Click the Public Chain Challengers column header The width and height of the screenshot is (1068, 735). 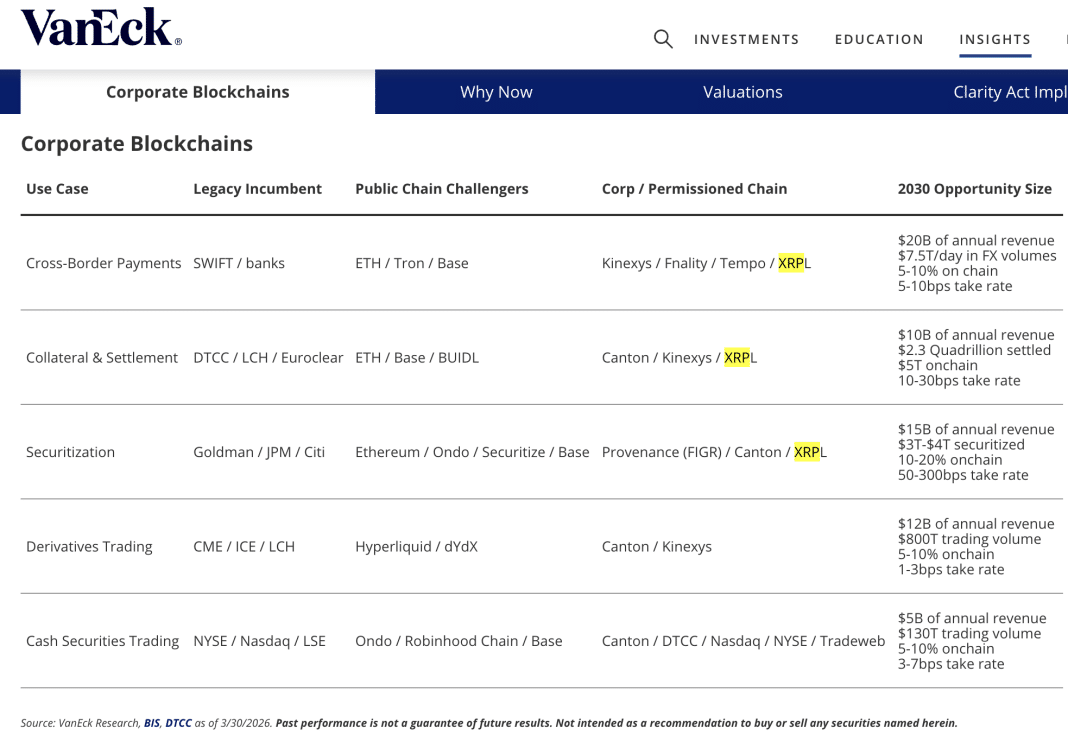point(441,189)
